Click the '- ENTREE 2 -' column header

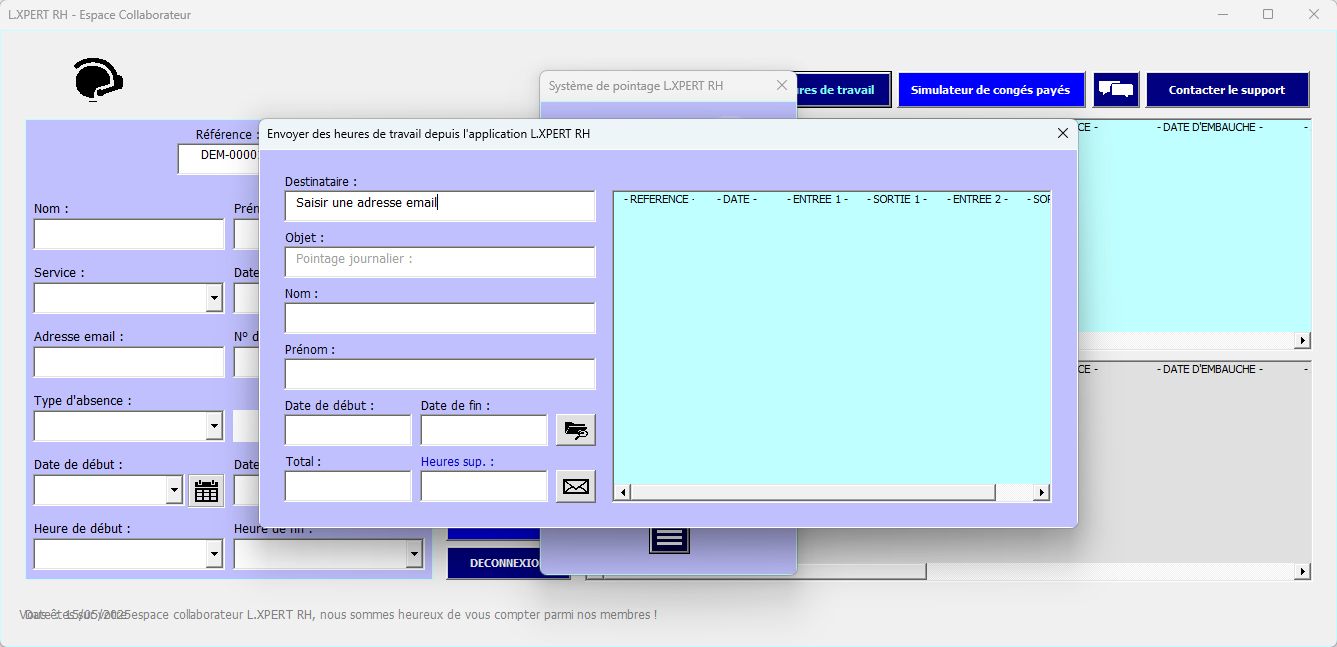point(977,199)
